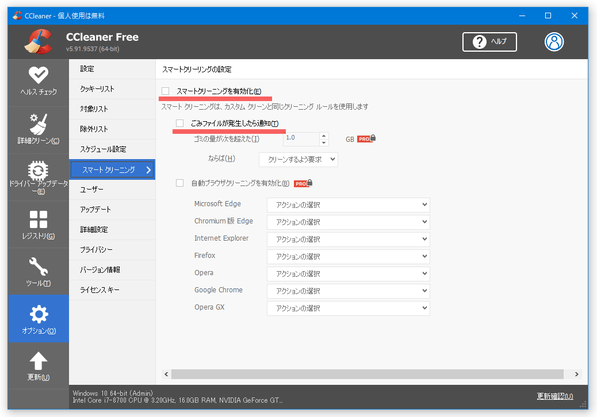Enable Smart Cleaning checkbox
This screenshot has width=597, height=417.
click(165, 91)
